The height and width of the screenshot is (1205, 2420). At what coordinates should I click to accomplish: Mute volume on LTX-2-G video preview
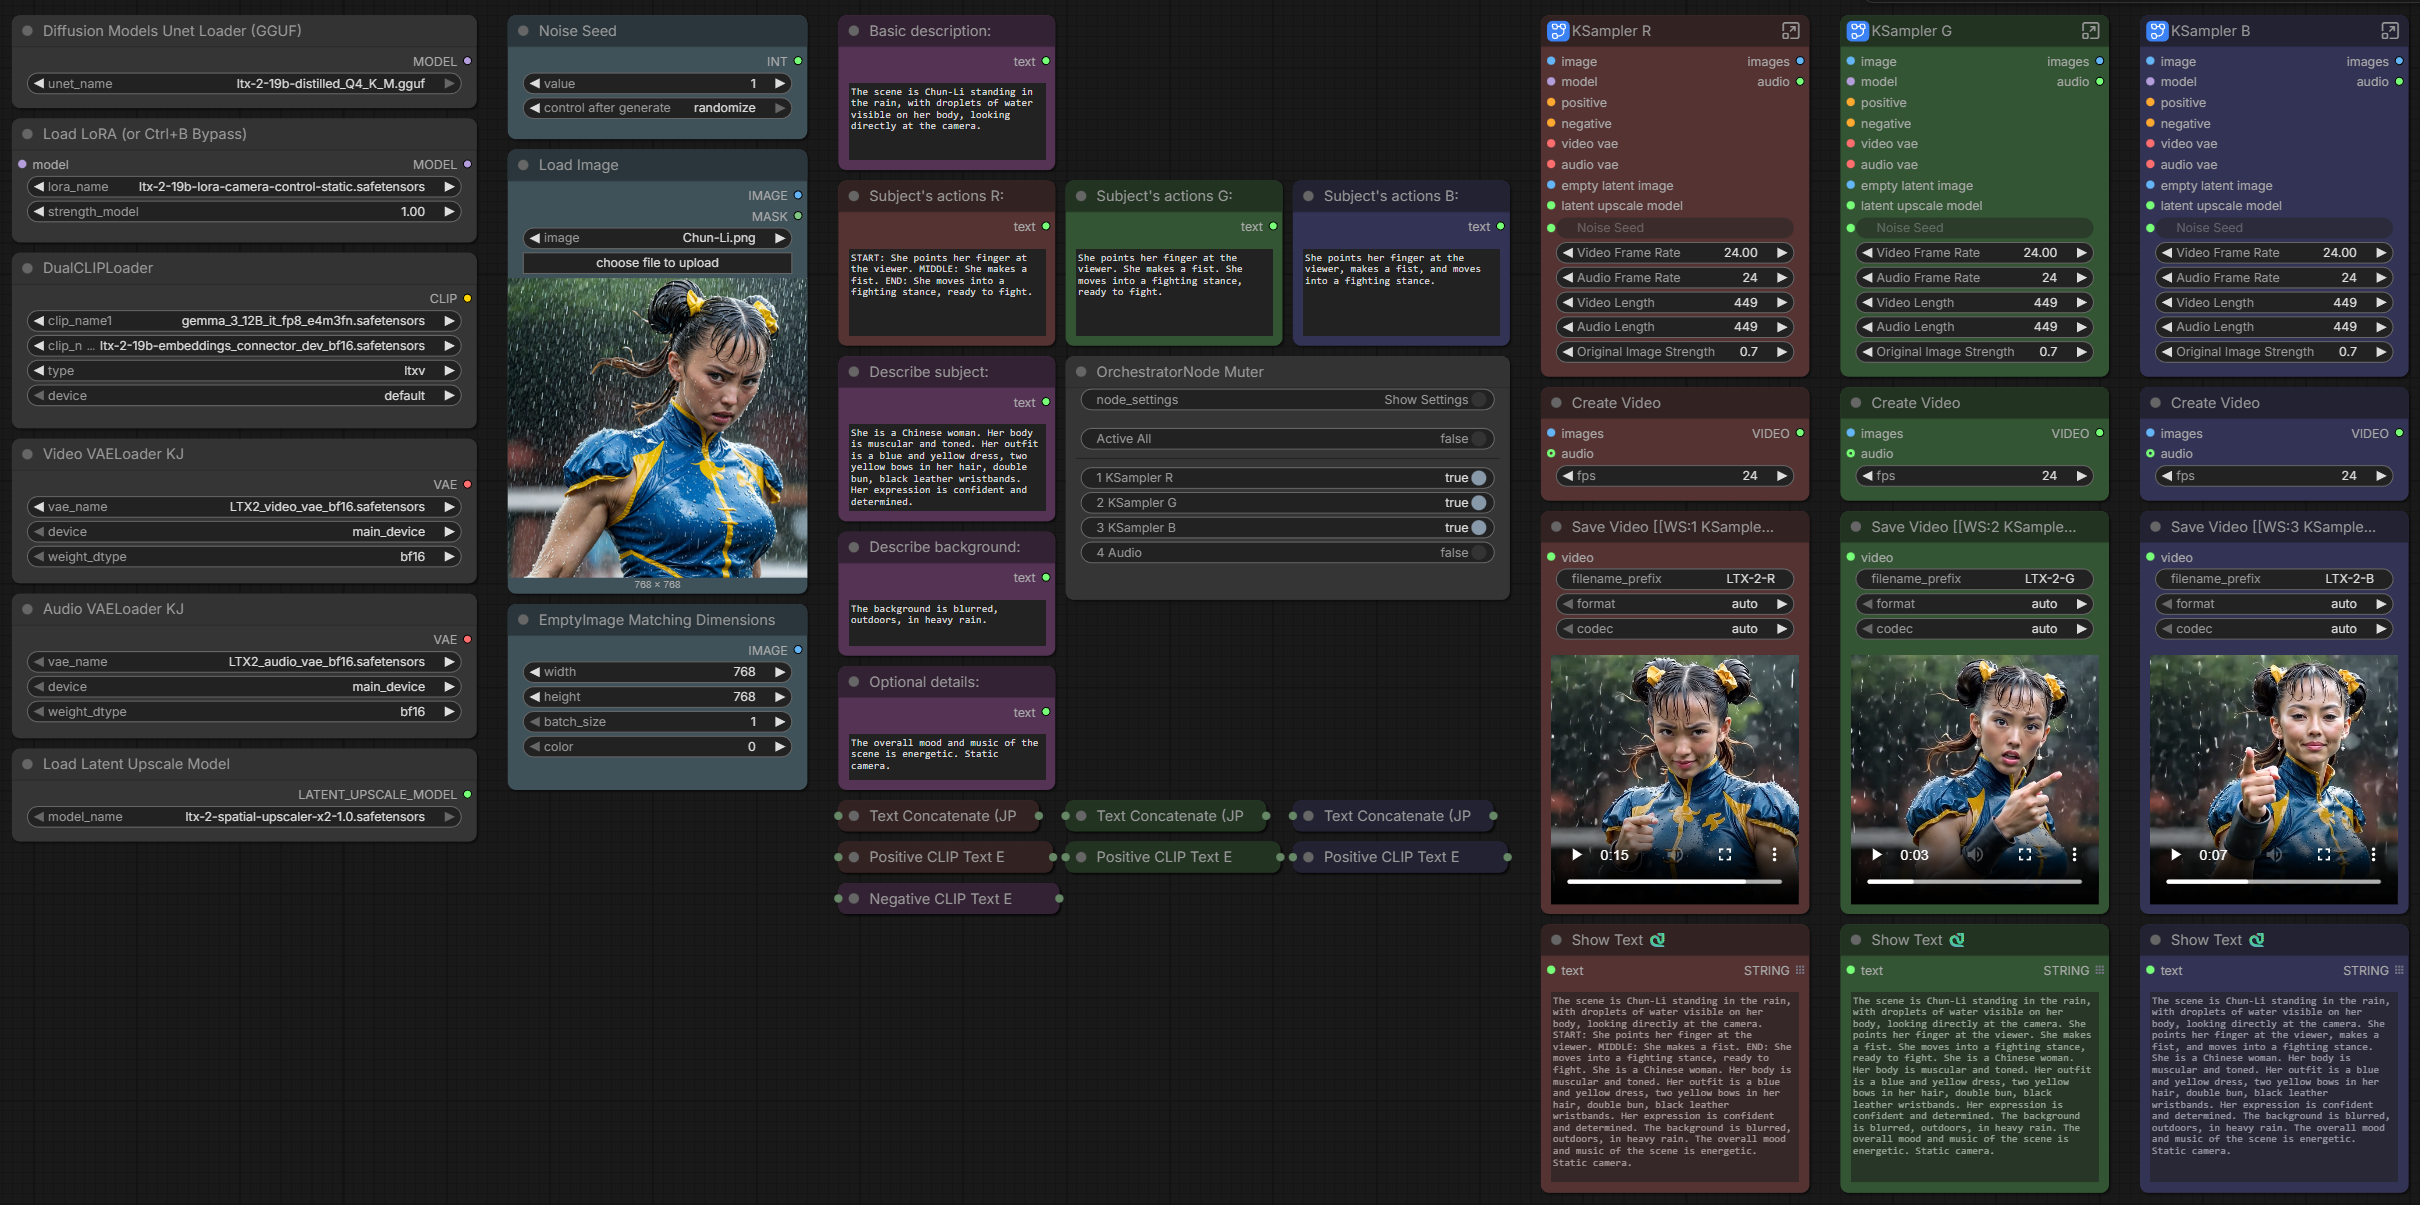click(x=1974, y=855)
